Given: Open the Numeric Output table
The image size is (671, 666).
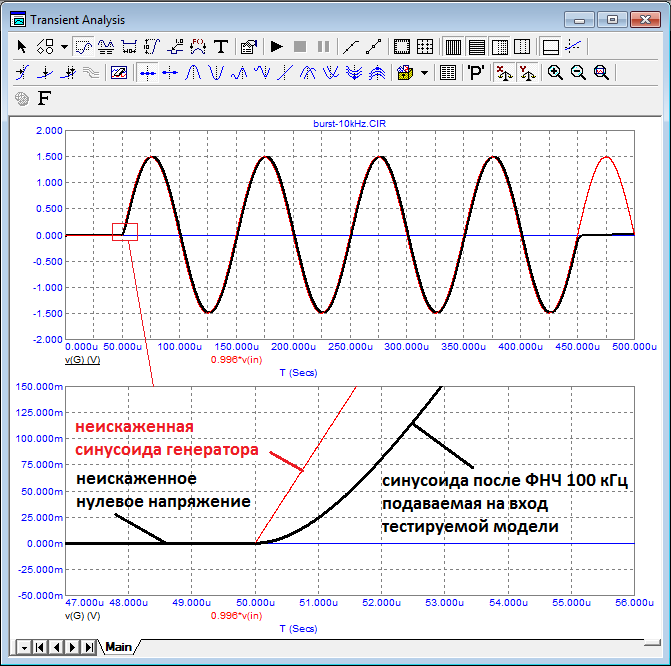Looking at the screenshot, I should [448, 73].
